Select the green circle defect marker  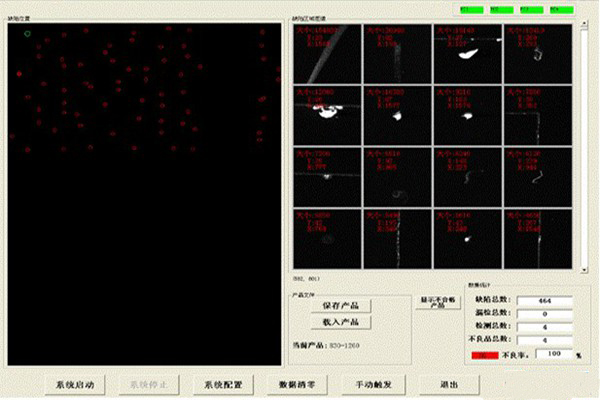click(x=28, y=34)
